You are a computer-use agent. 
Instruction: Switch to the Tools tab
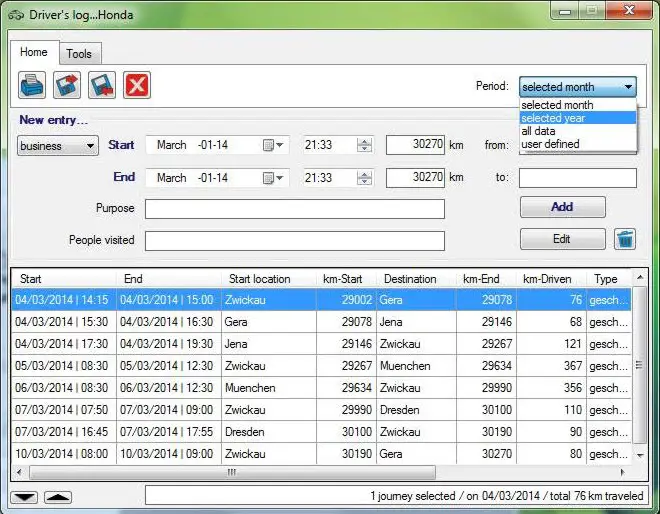pos(79,53)
